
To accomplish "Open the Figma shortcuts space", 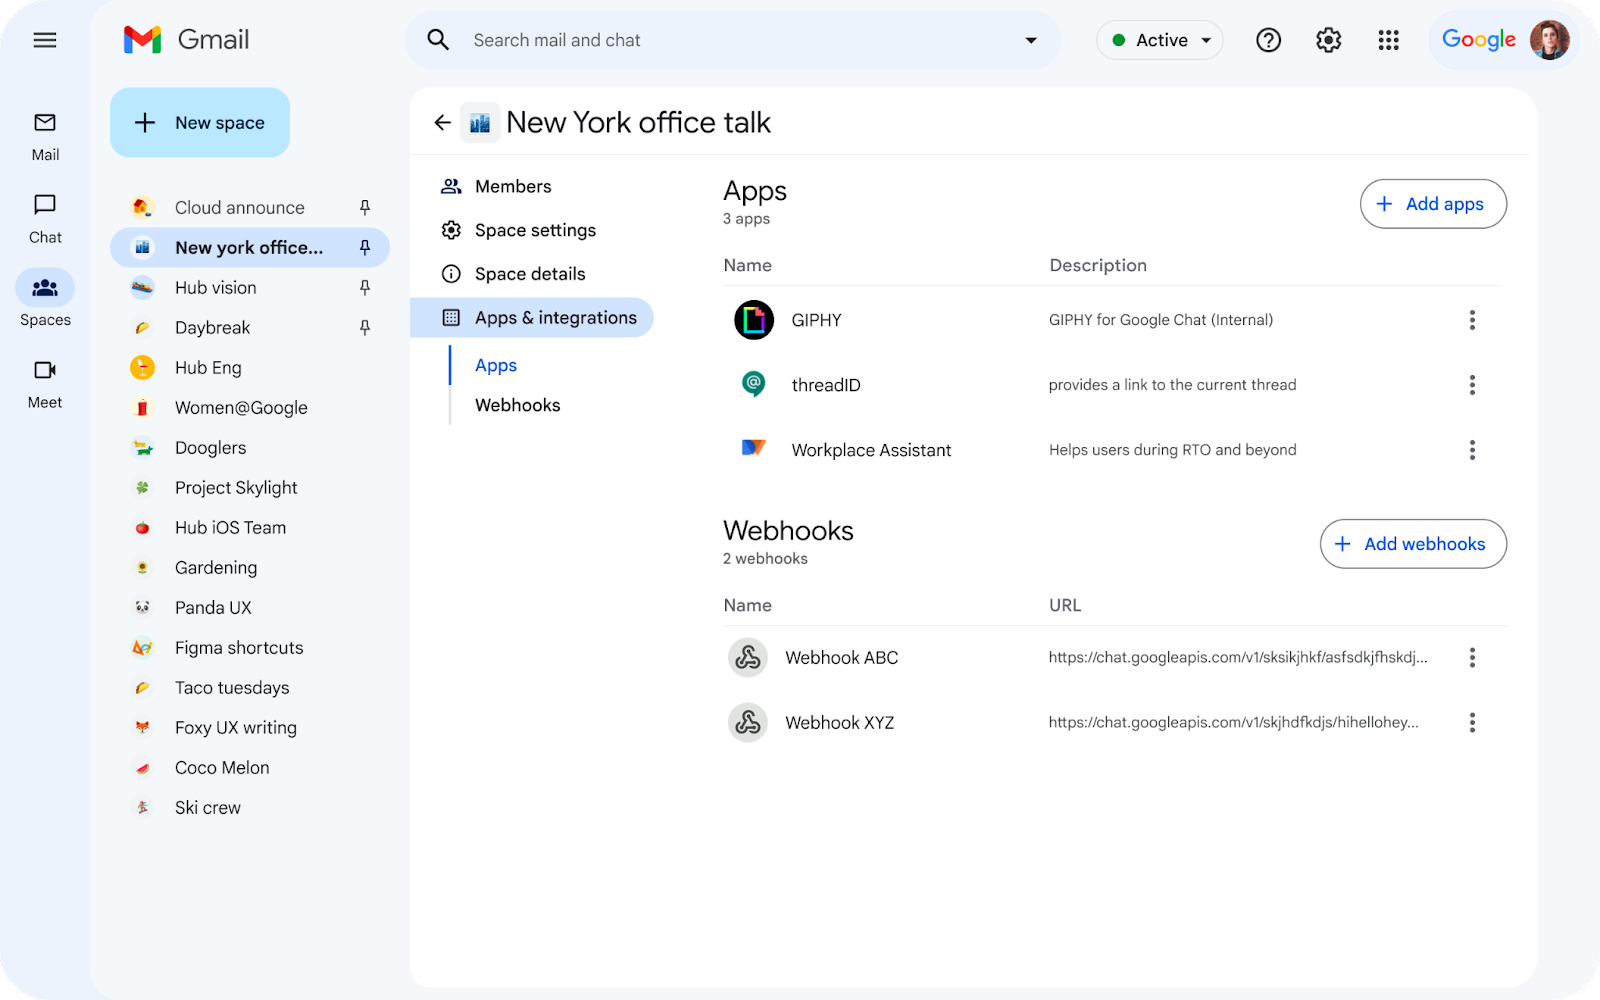I will 250,647.
